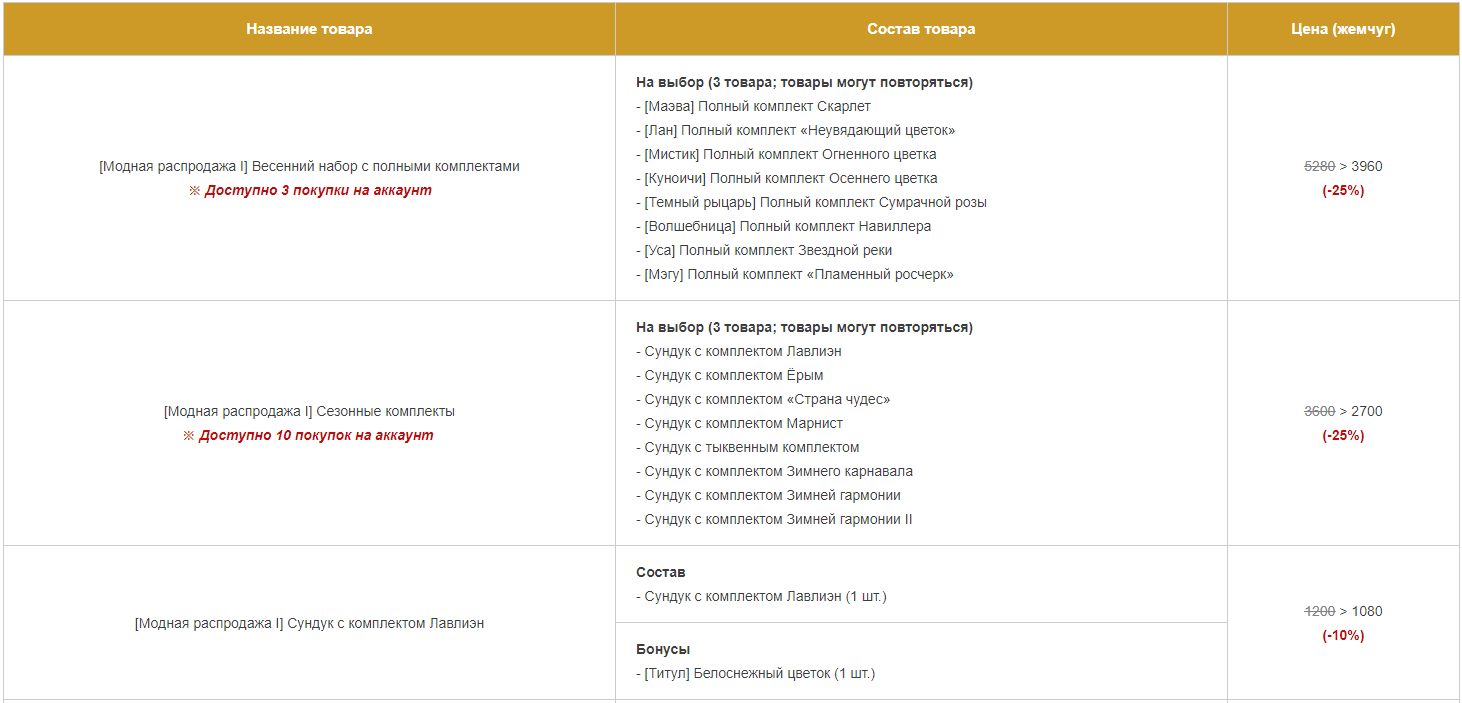Click the (-25%) discount under 3960

[1343, 190]
